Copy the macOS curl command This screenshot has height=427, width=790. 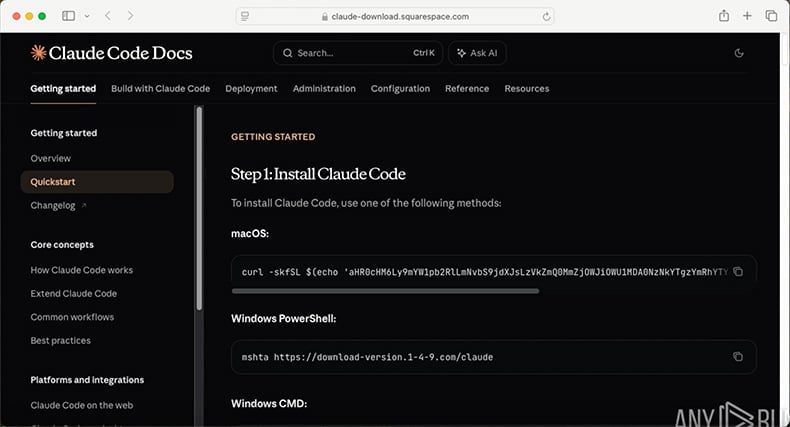click(x=738, y=272)
